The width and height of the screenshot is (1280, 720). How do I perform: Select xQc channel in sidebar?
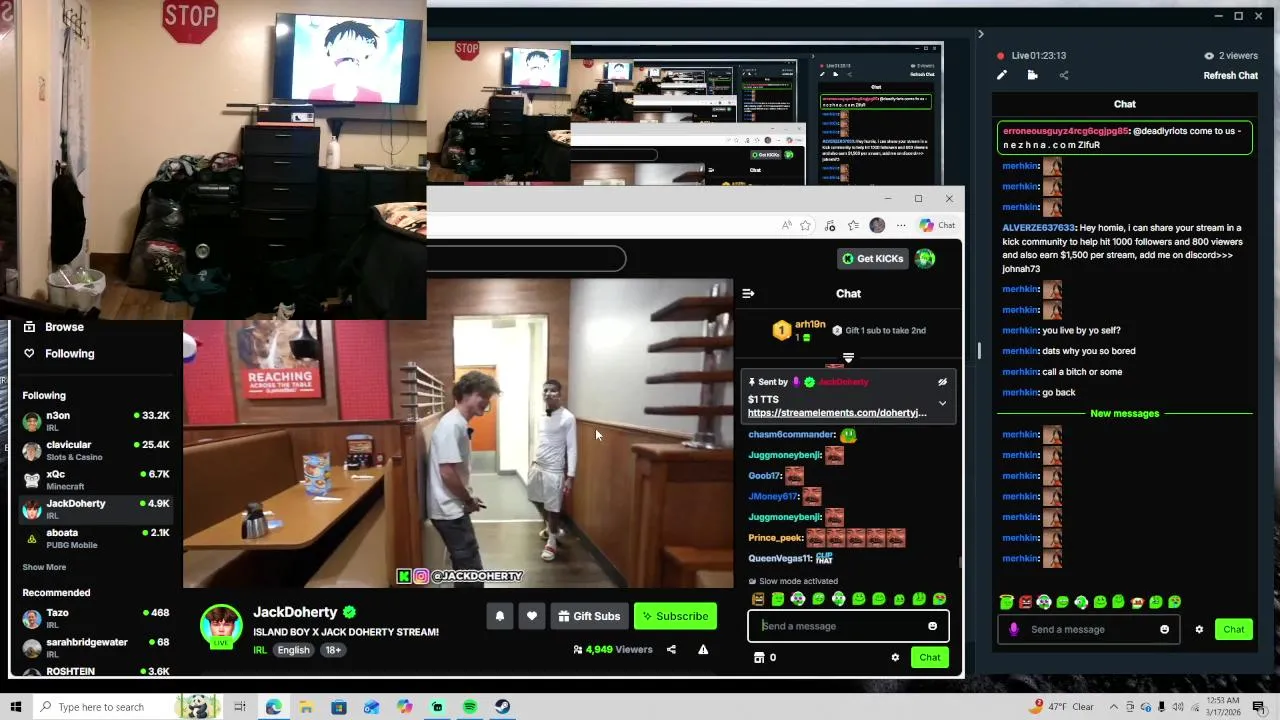[96, 480]
